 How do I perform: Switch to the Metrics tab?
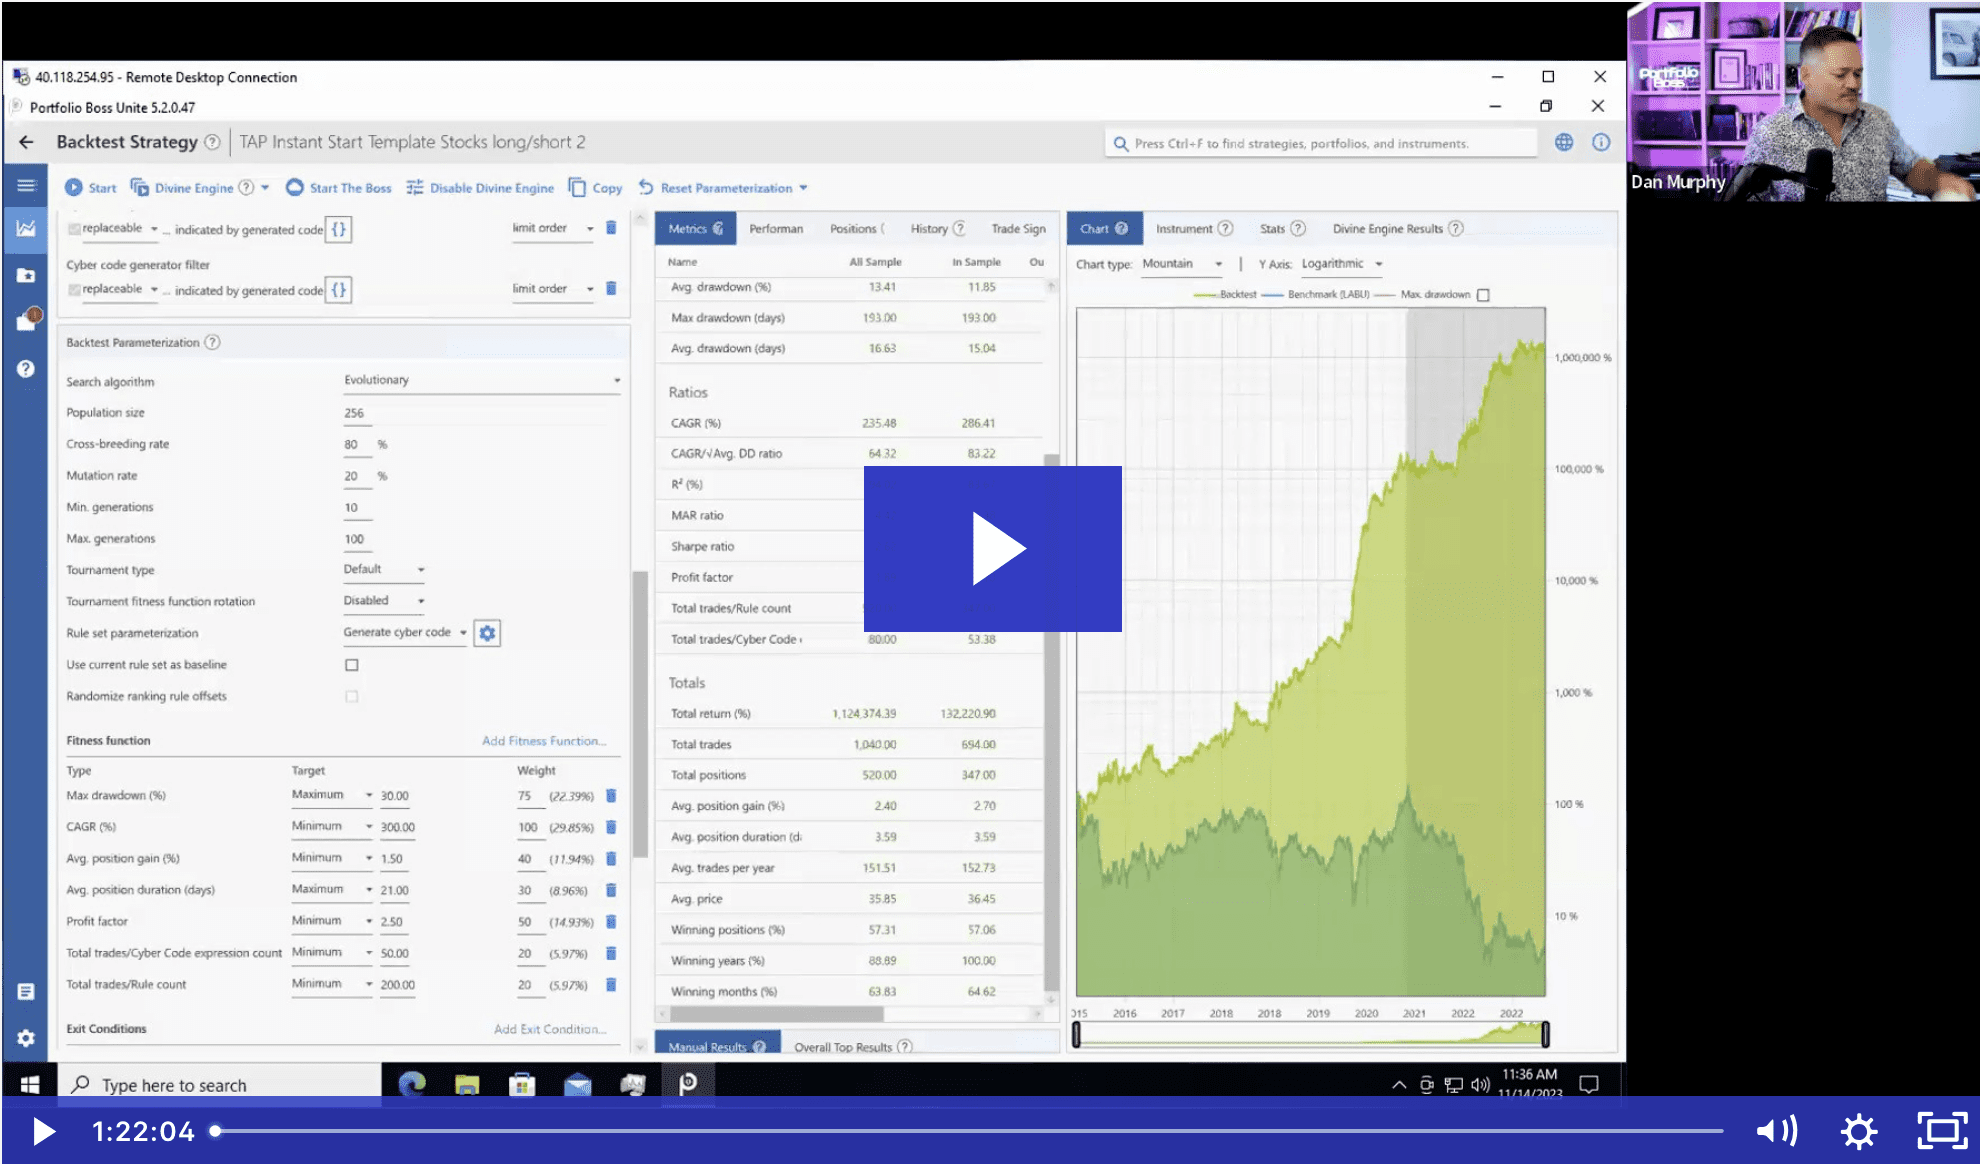tap(696, 229)
